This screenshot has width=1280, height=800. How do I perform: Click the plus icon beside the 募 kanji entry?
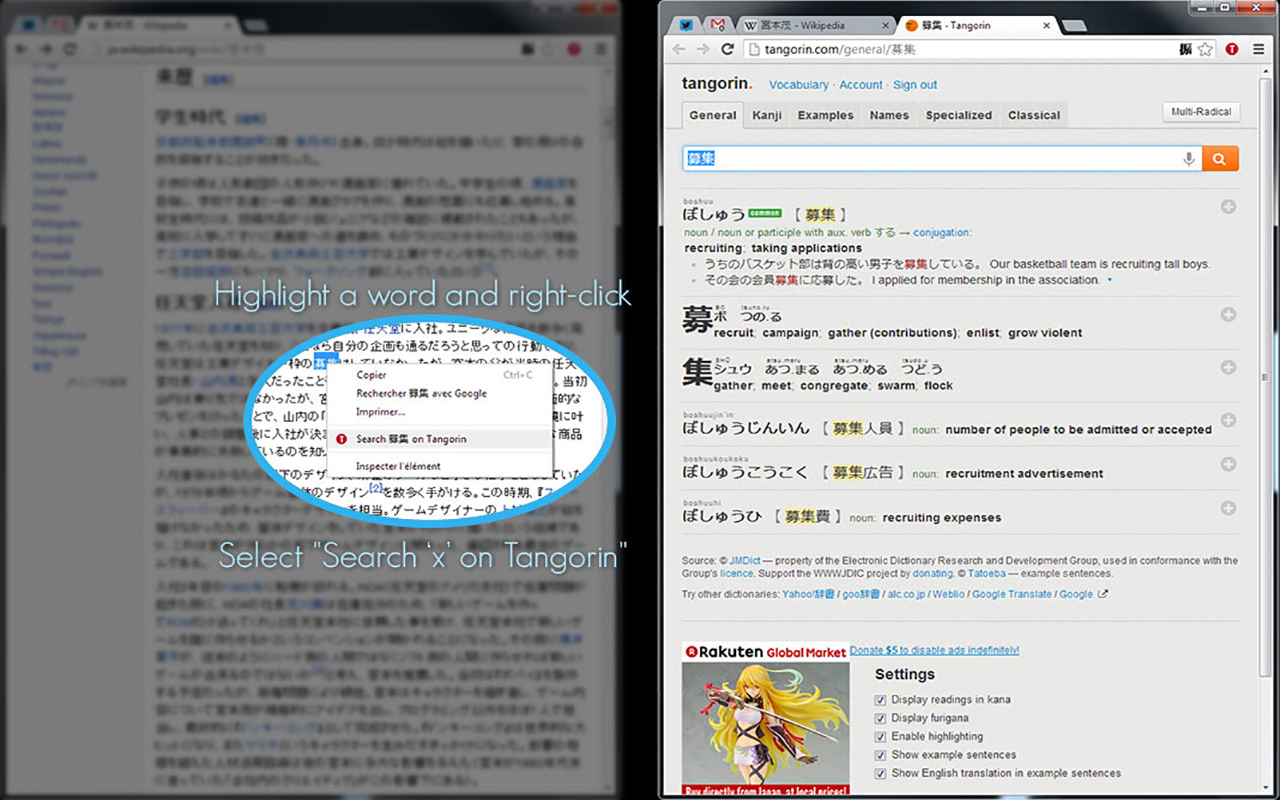pos(1229,315)
